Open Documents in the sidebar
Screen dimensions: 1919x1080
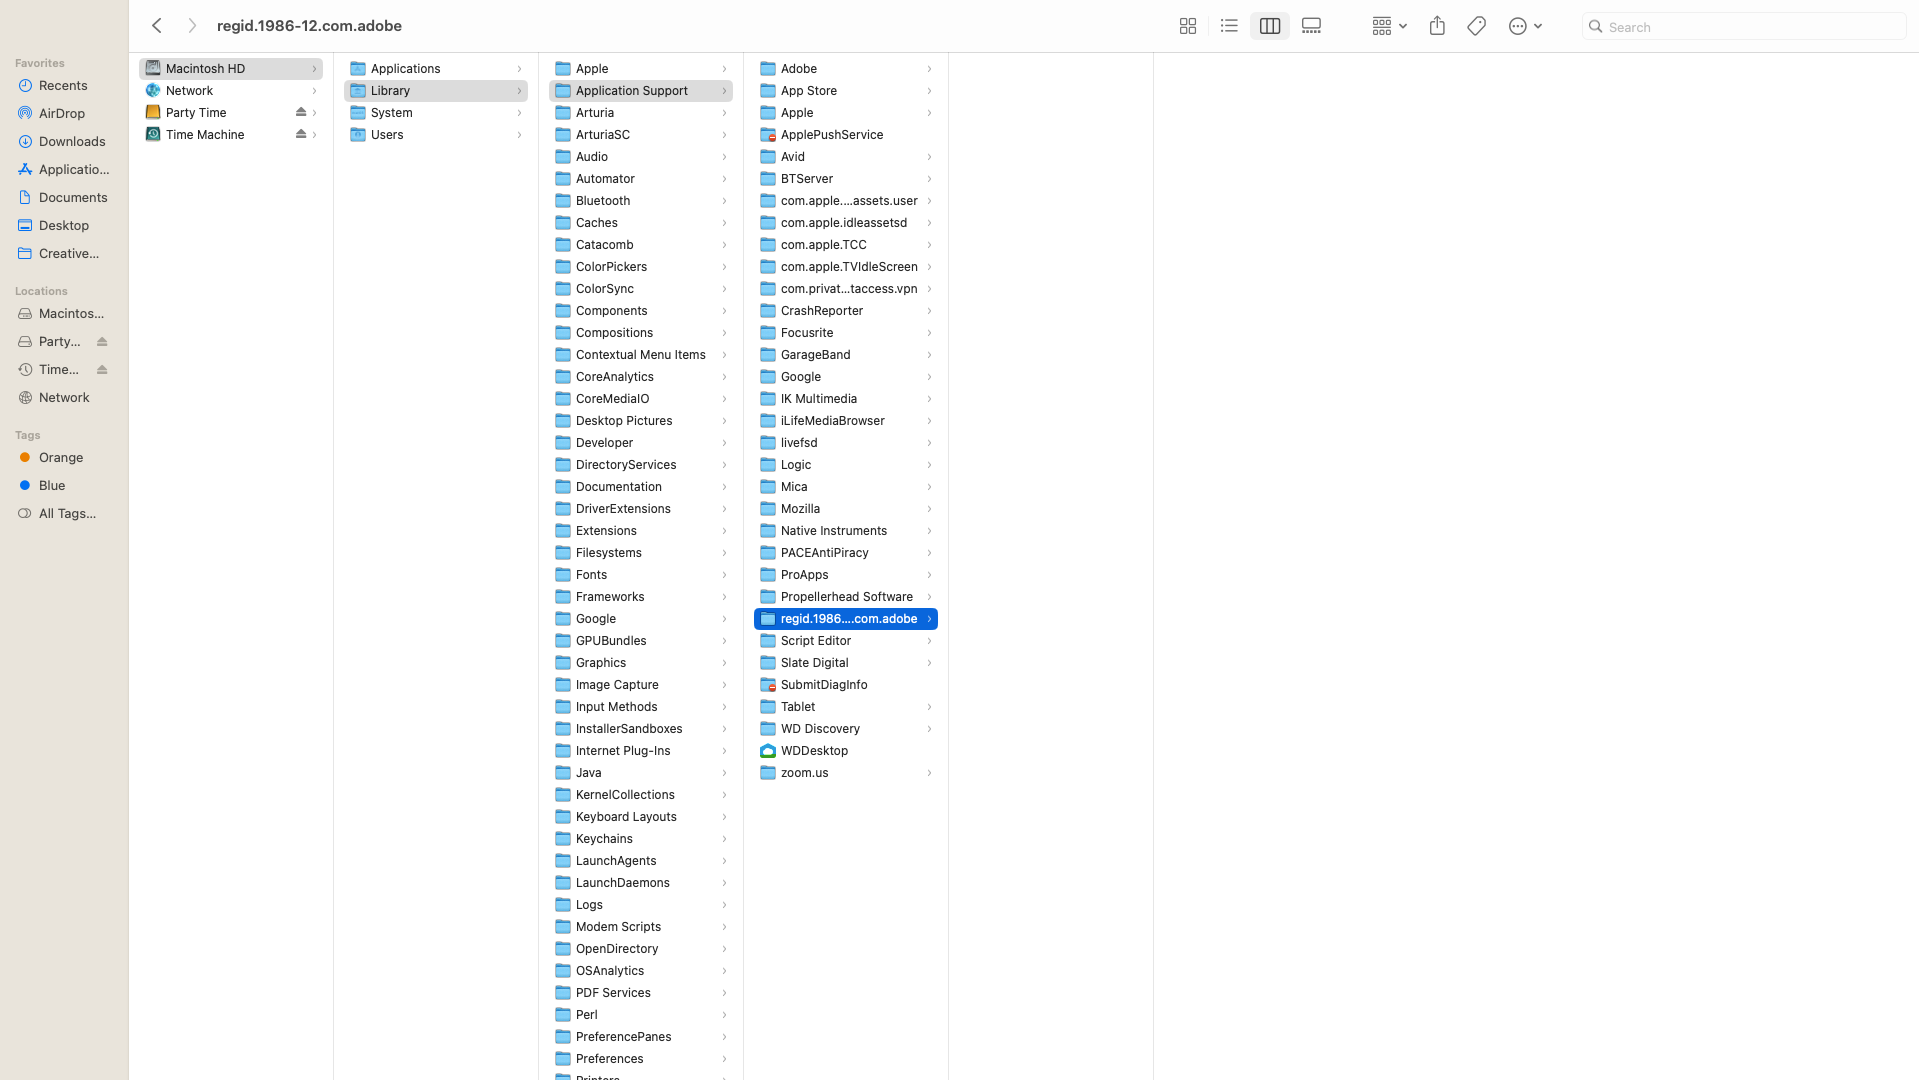[64, 198]
